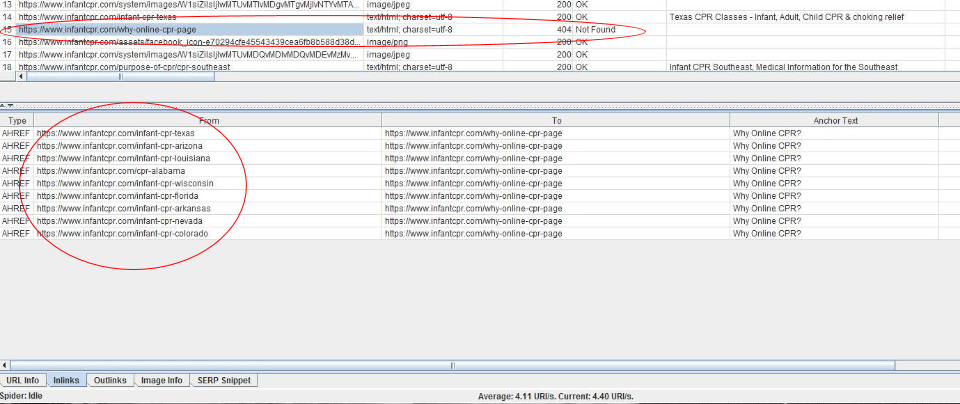This screenshot has width=960, height=404.
Task: Click the anchor text in the infant-cpr-texas row
Action: pyautogui.click(x=835, y=133)
